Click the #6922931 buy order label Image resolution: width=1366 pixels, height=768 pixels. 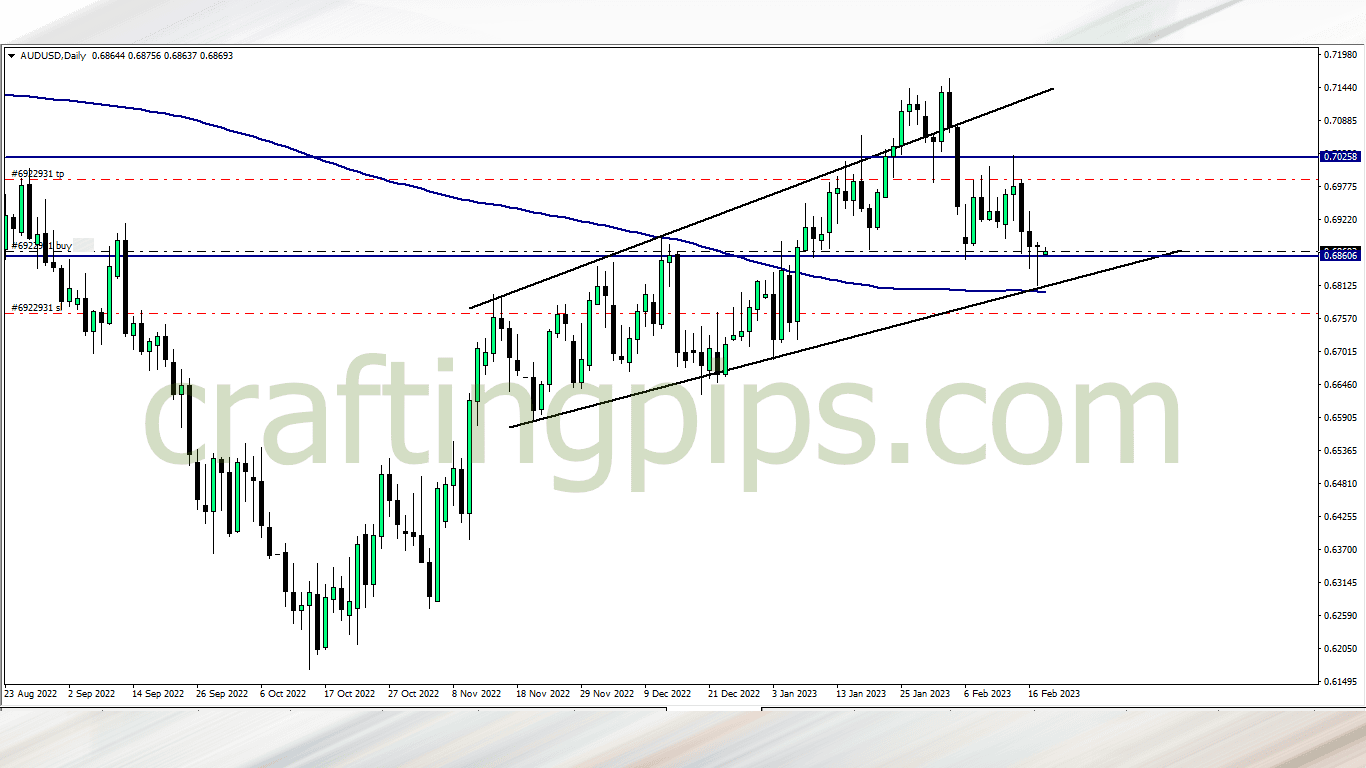coord(41,245)
